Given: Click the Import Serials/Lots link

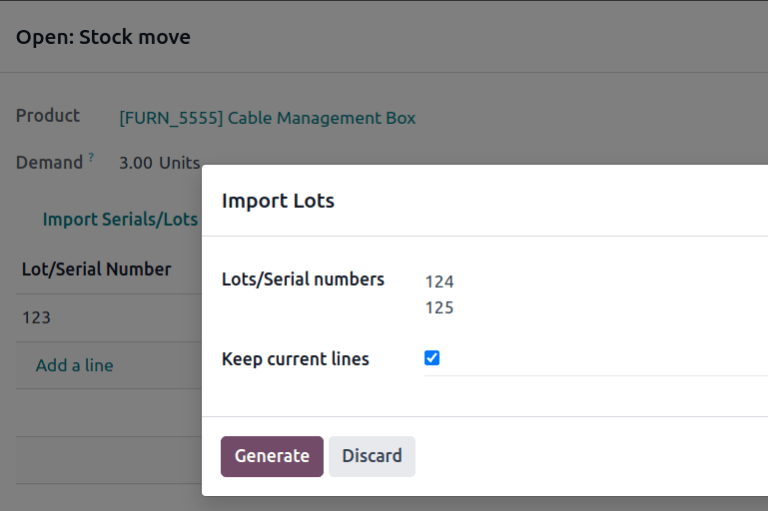Looking at the screenshot, I should tap(120, 219).
